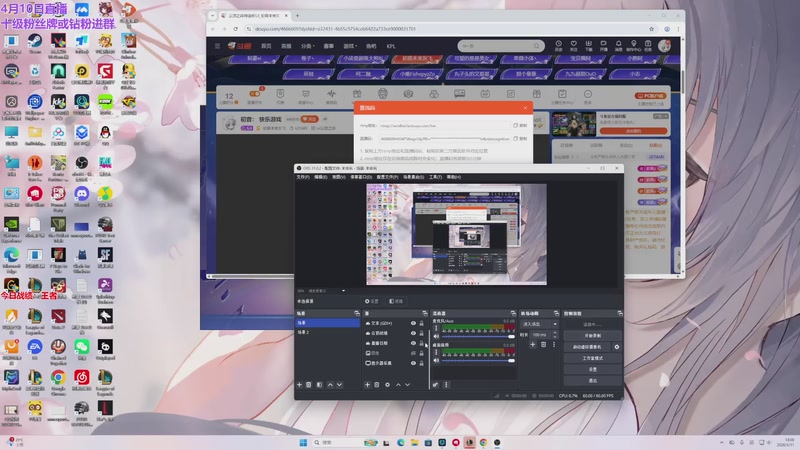
Task: Open Douyu follow heart icon in header
Action: [573, 45]
